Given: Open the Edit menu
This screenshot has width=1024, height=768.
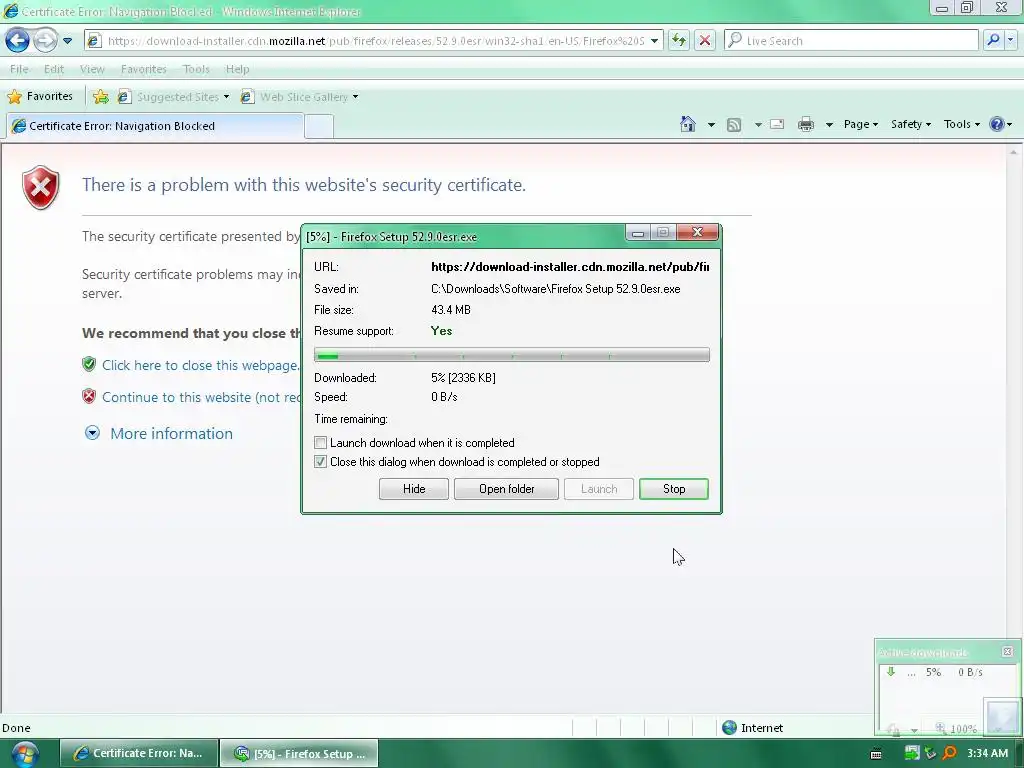Looking at the screenshot, I should (54, 69).
